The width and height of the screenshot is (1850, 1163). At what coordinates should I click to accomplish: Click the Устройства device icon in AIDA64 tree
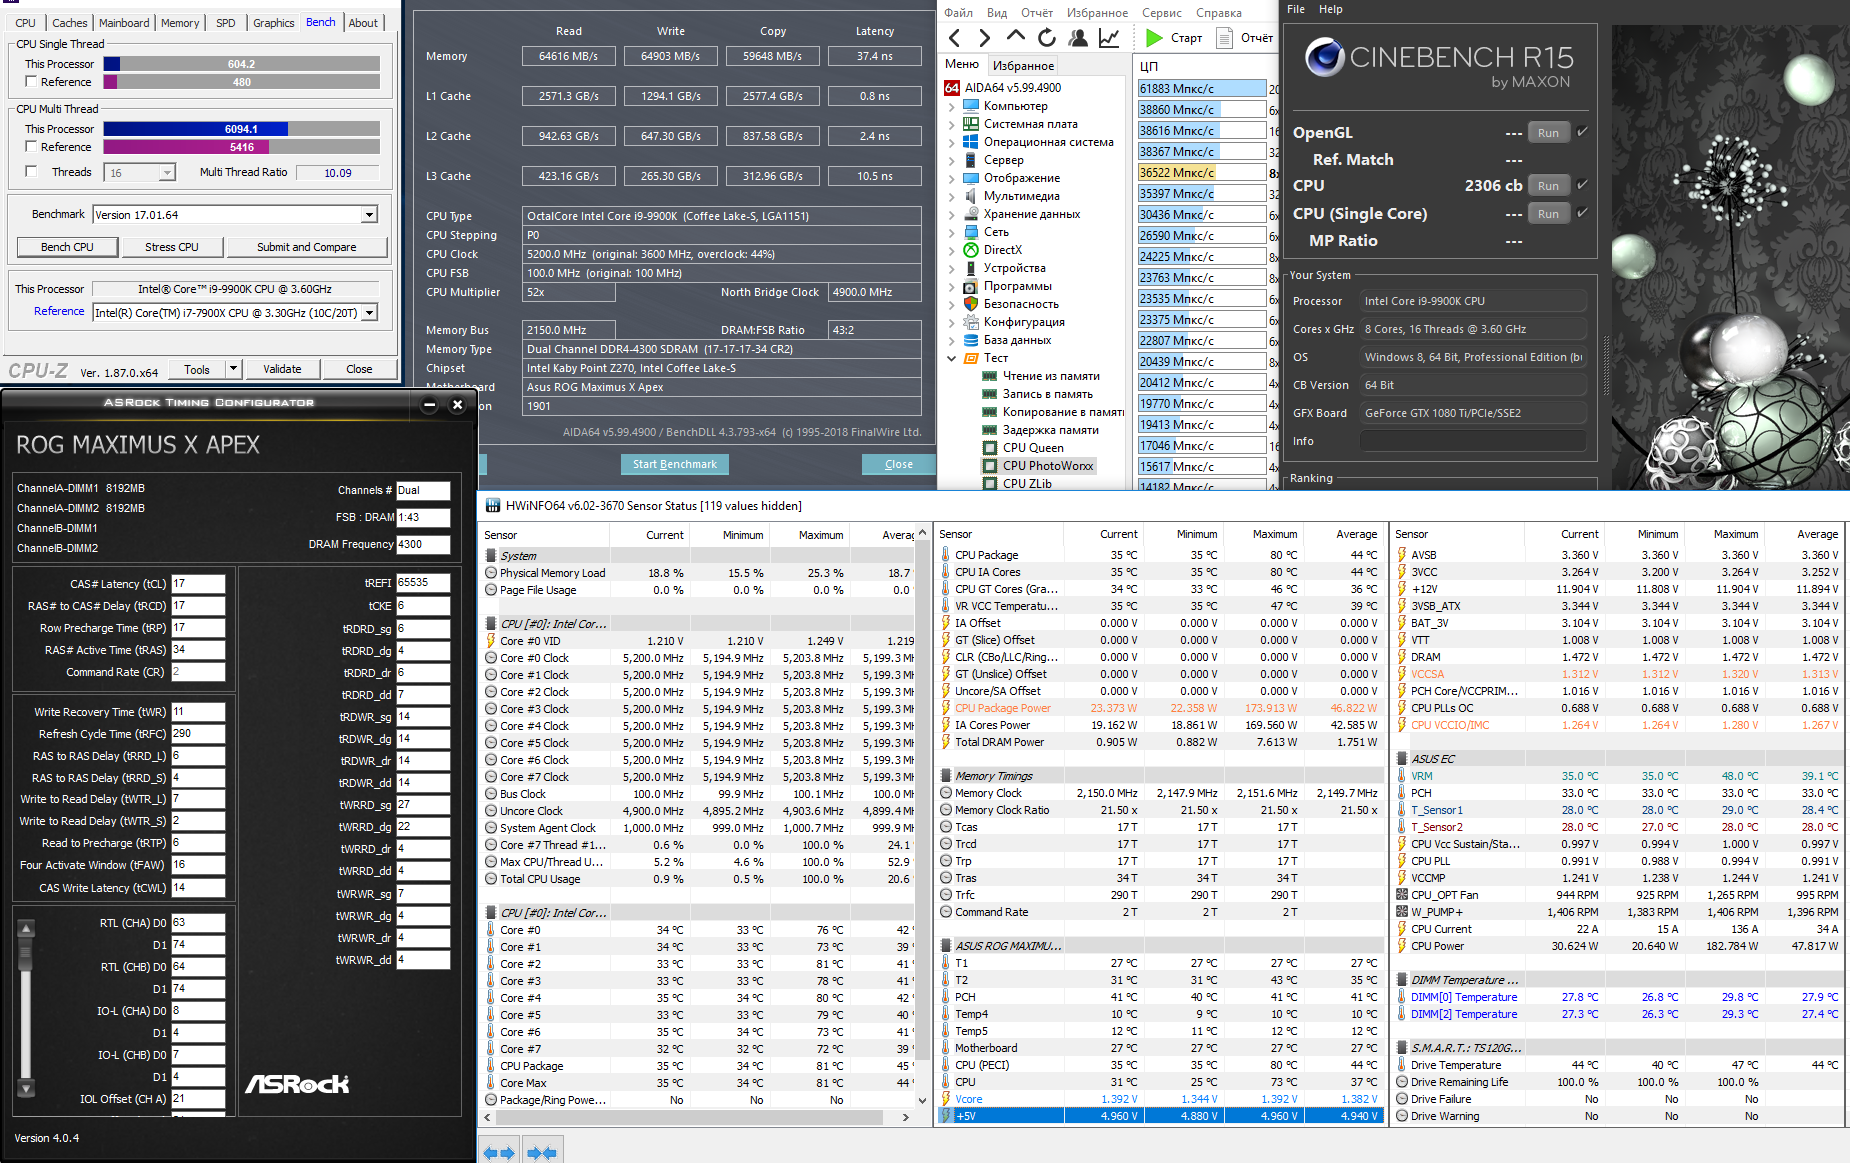(970, 268)
